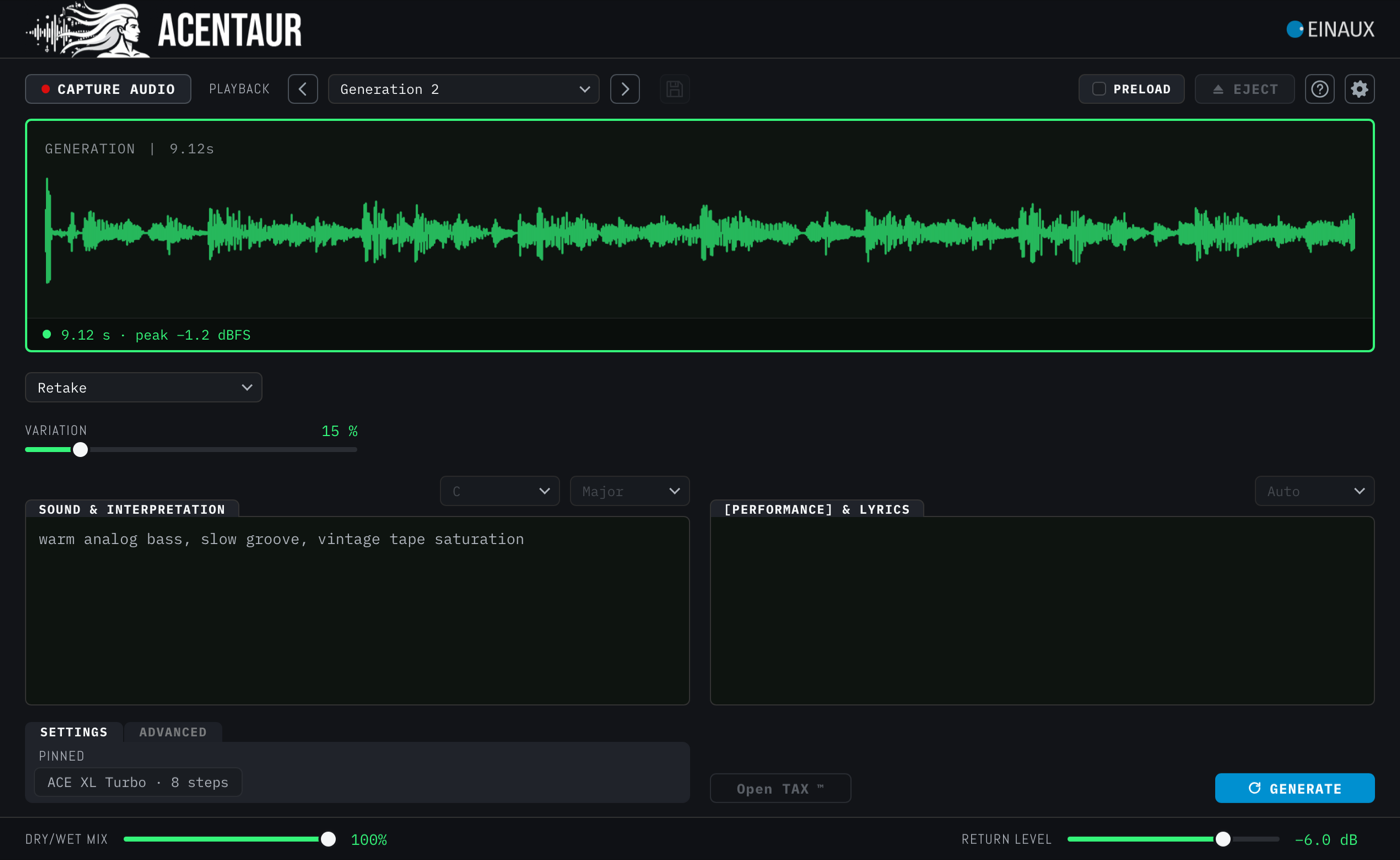
Task: Click the '9.12 s · peak -1.2 dBFS' status text
Action: click(156, 335)
